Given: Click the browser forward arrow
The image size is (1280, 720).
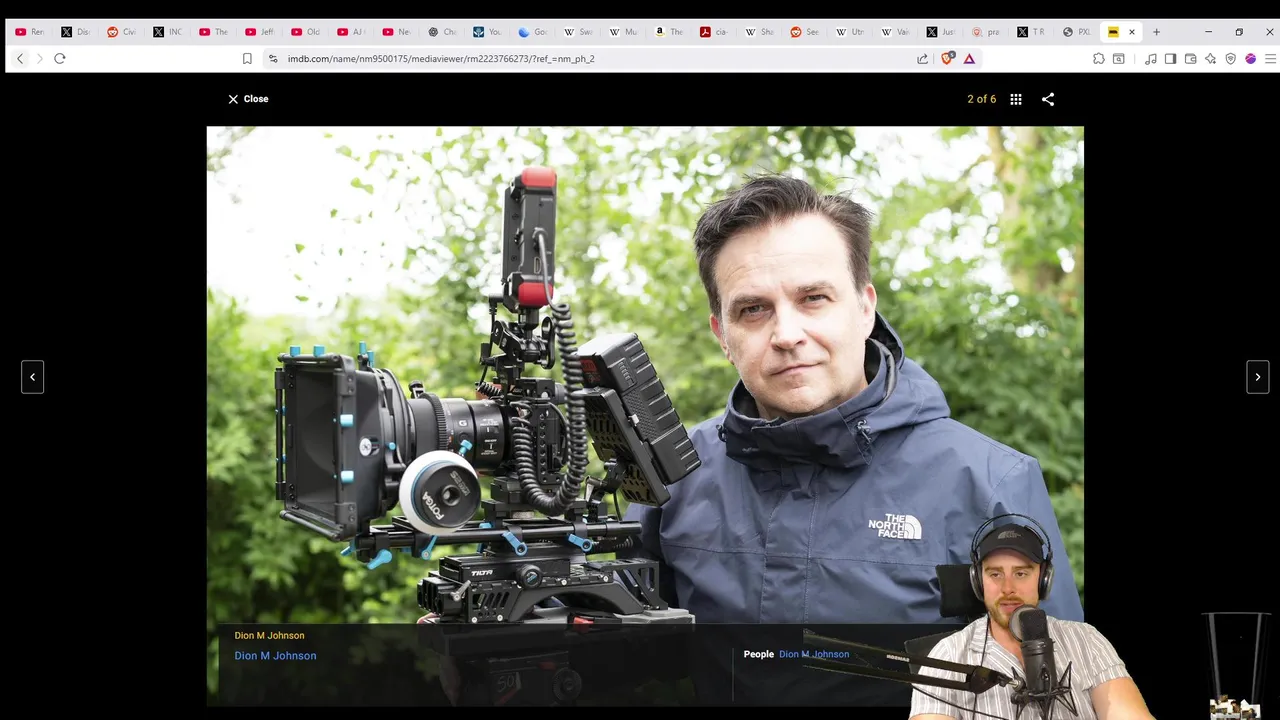Looking at the screenshot, I should 40,59.
